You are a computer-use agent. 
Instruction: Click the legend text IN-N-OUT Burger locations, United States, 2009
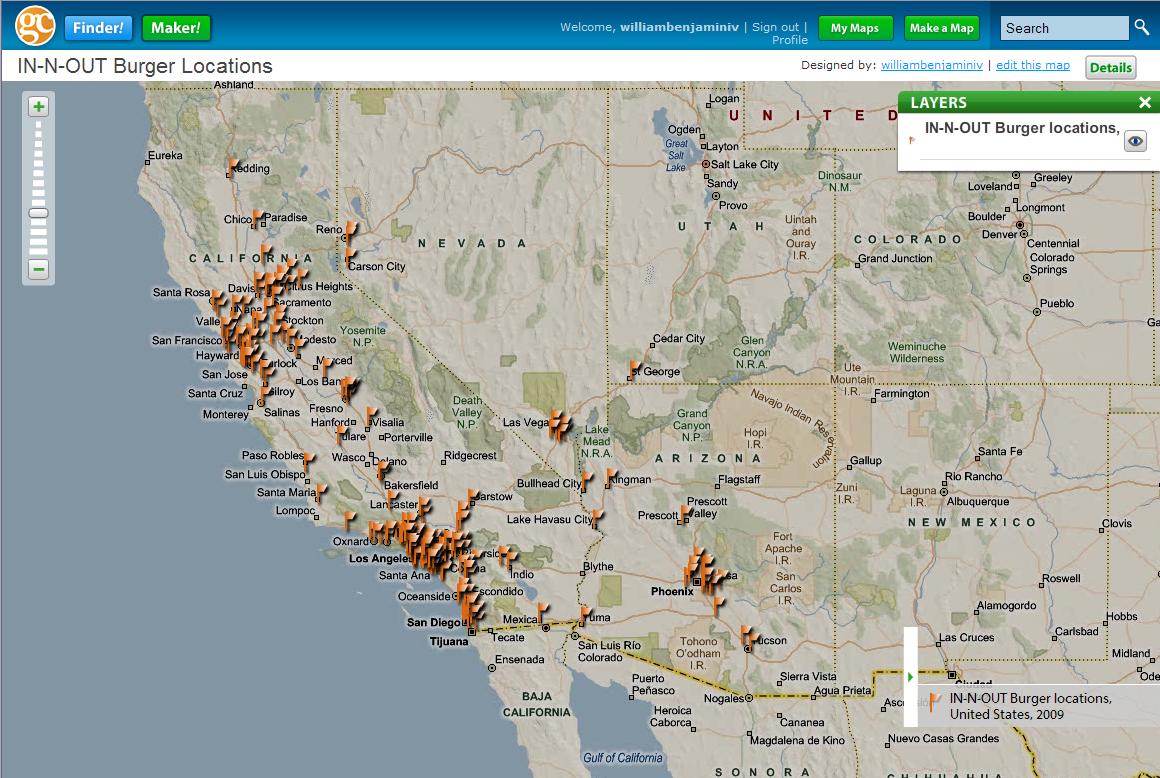tap(1031, 706)
